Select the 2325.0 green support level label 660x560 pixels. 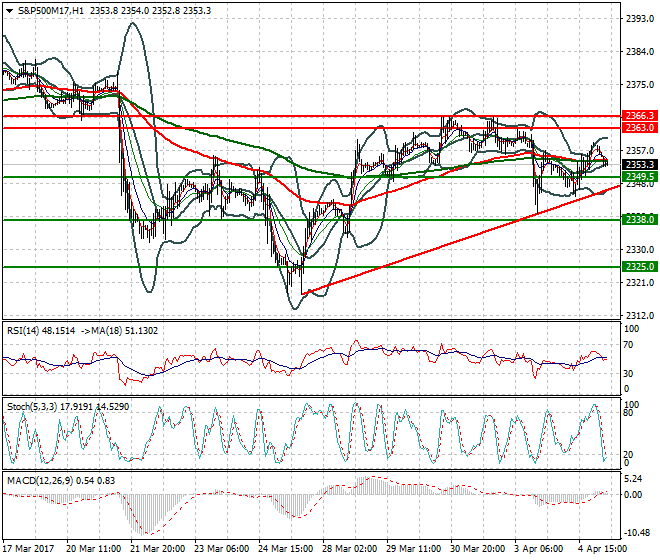coord(639,267)
